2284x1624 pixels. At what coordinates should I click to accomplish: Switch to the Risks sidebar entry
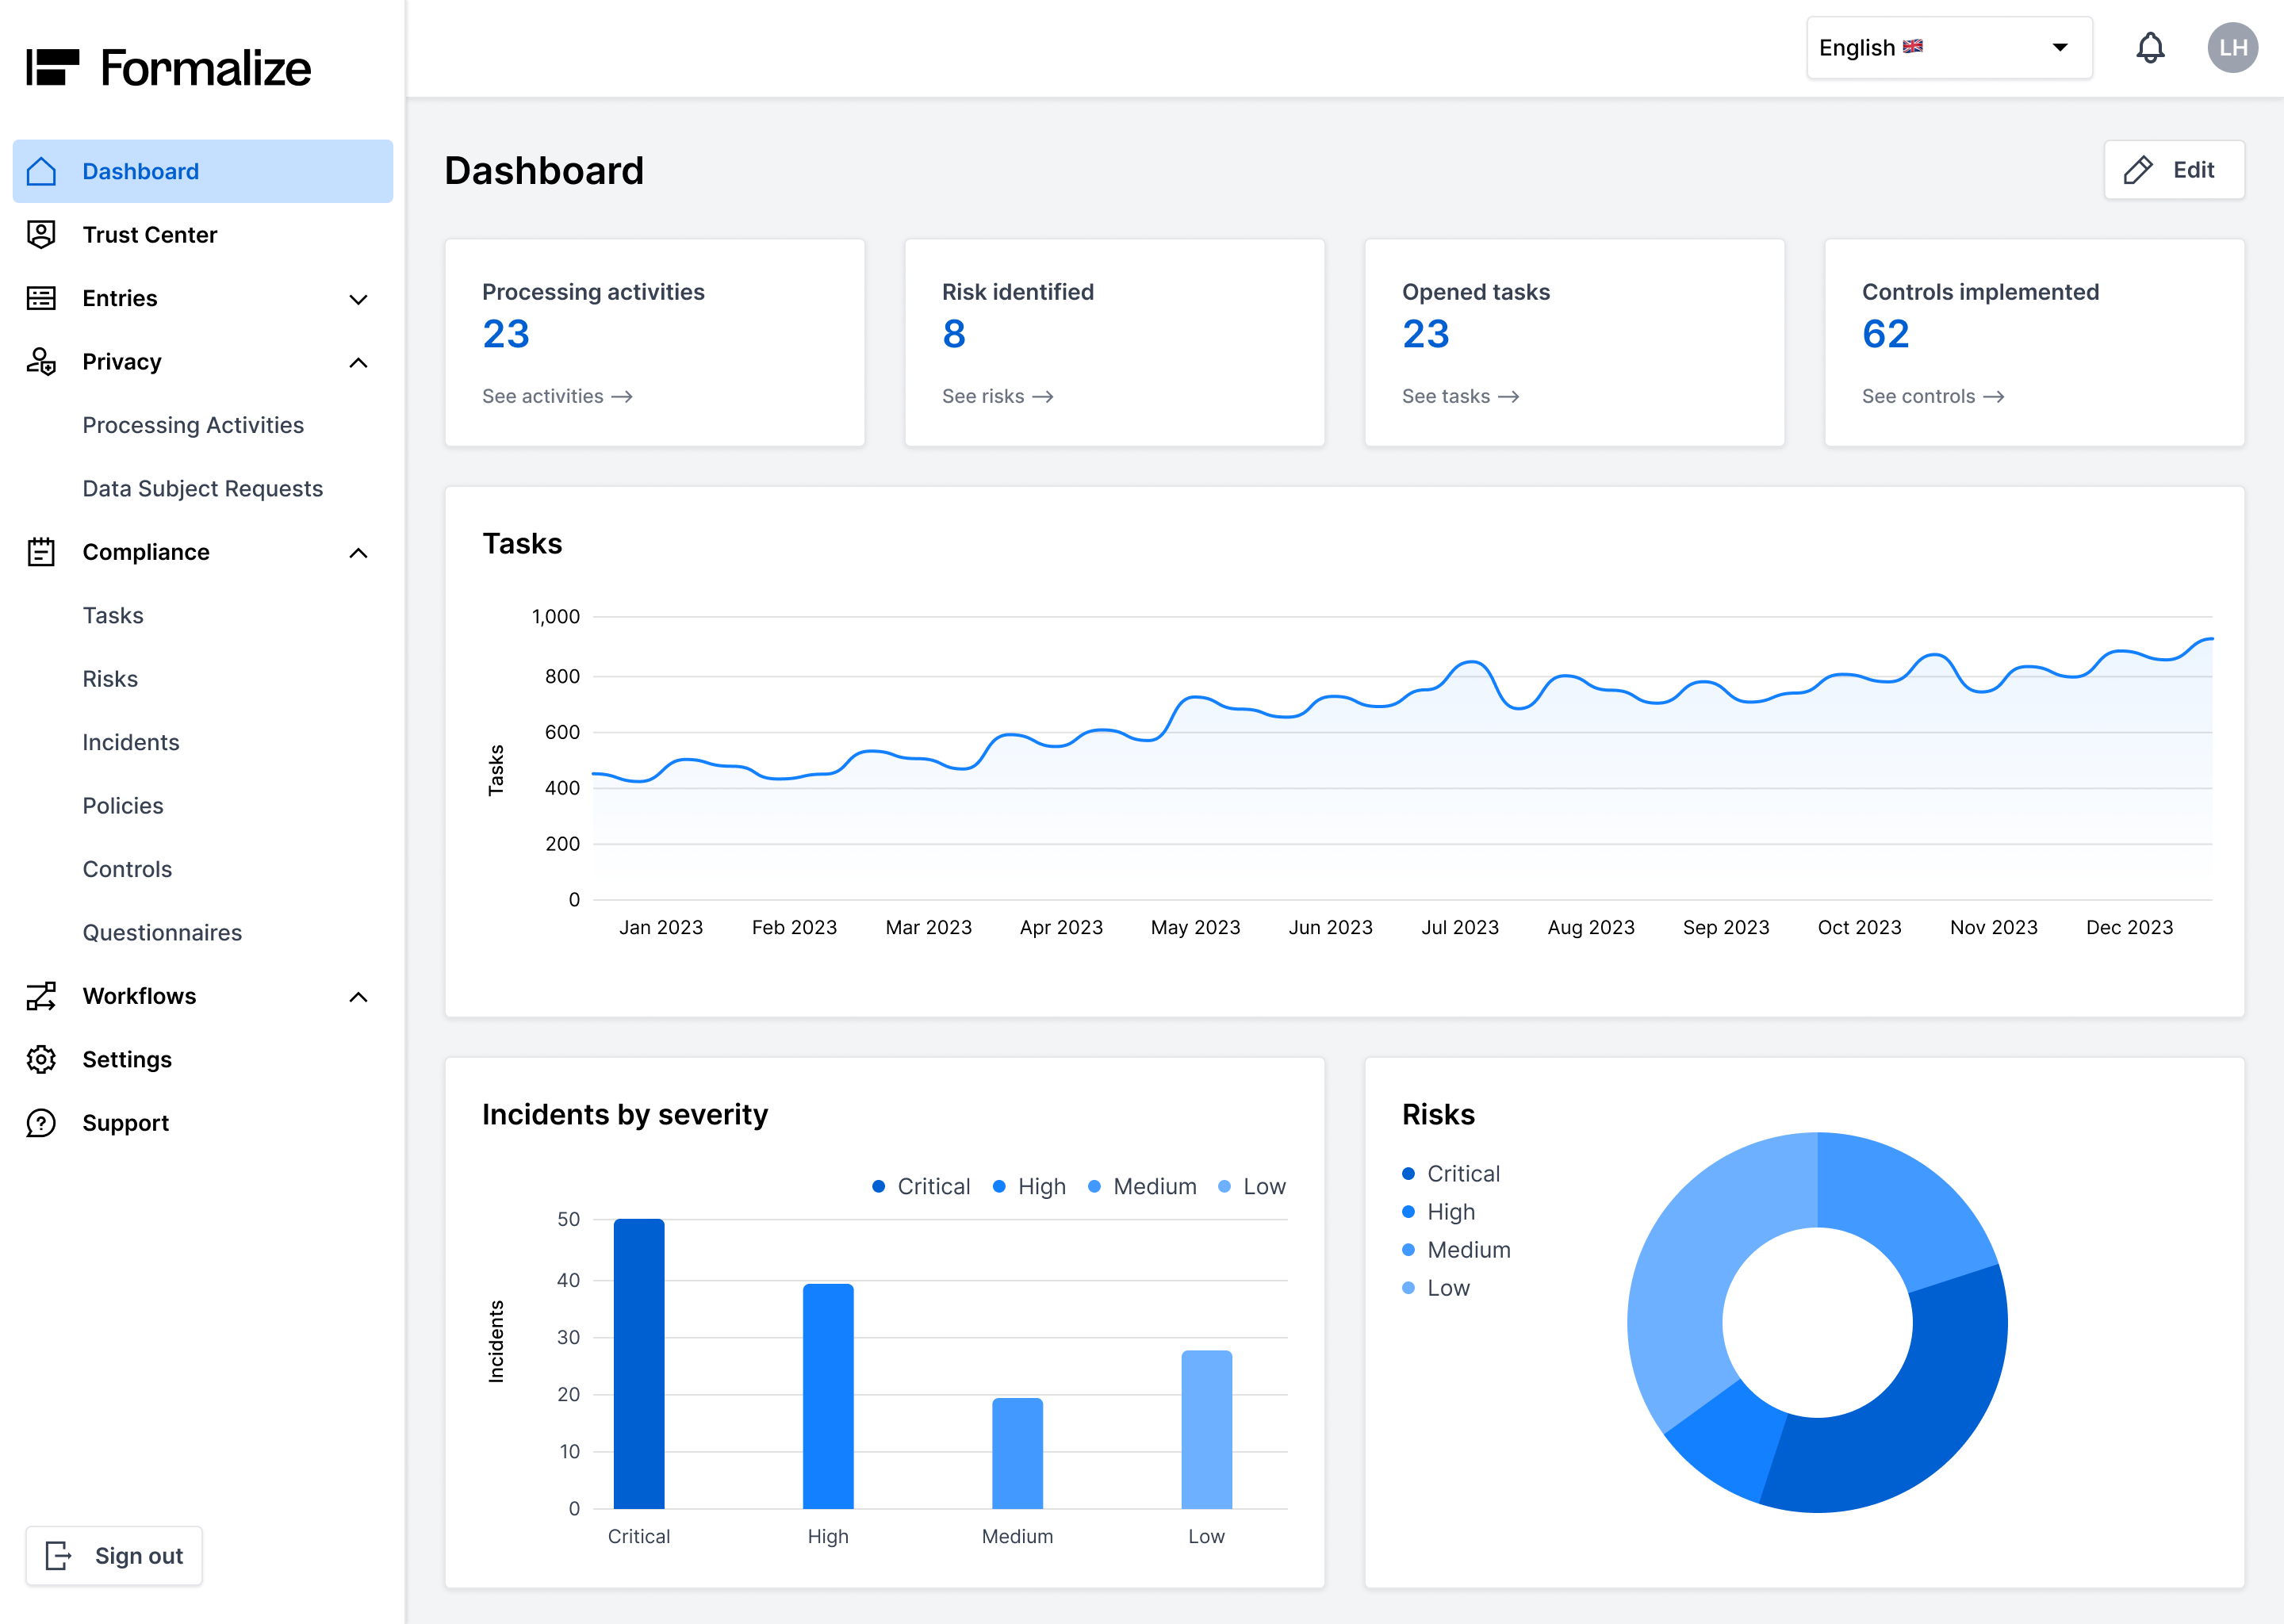tap(110, 678)
